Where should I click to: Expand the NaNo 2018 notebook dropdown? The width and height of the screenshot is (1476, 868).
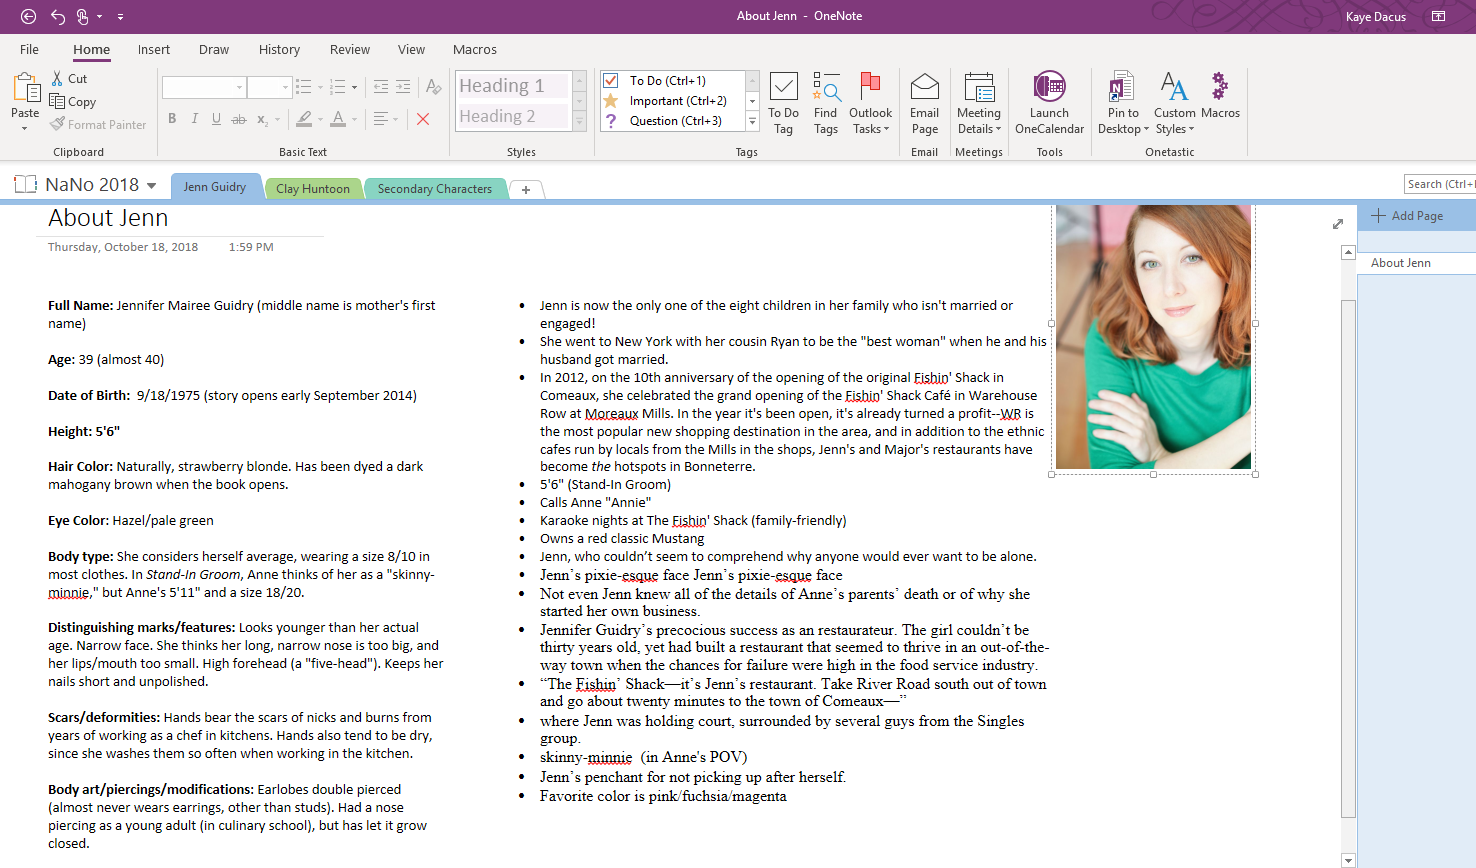[152, 185]
